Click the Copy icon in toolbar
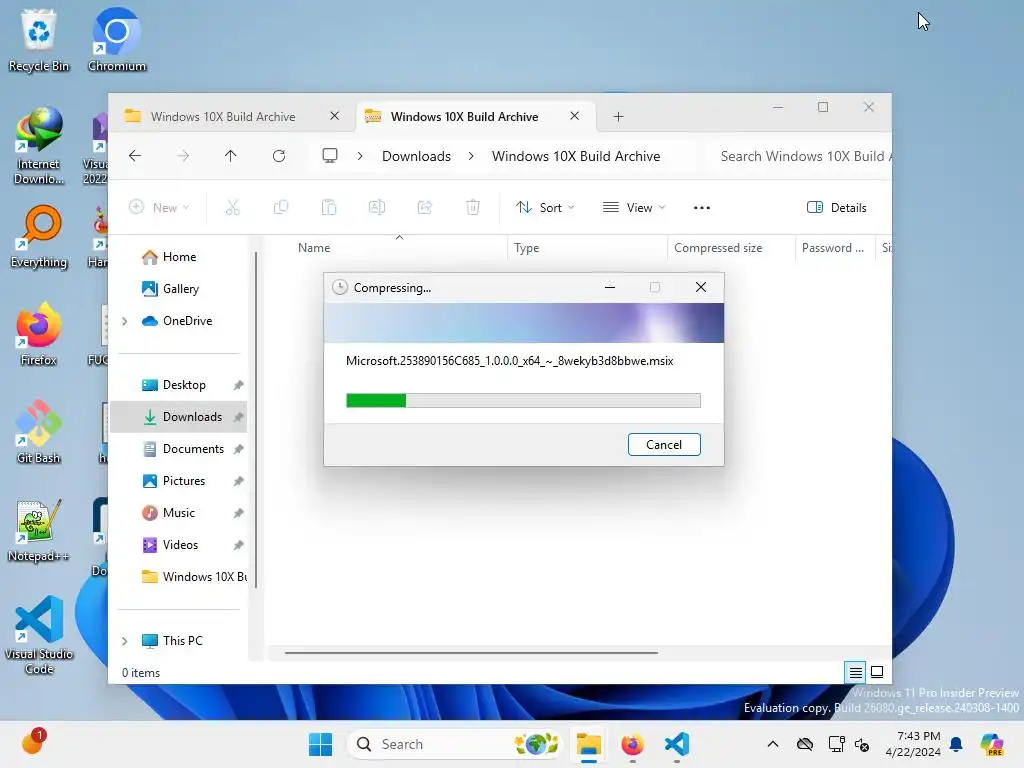The width and height of the screenshot is (1024, 768). click(x=281, y=208)
